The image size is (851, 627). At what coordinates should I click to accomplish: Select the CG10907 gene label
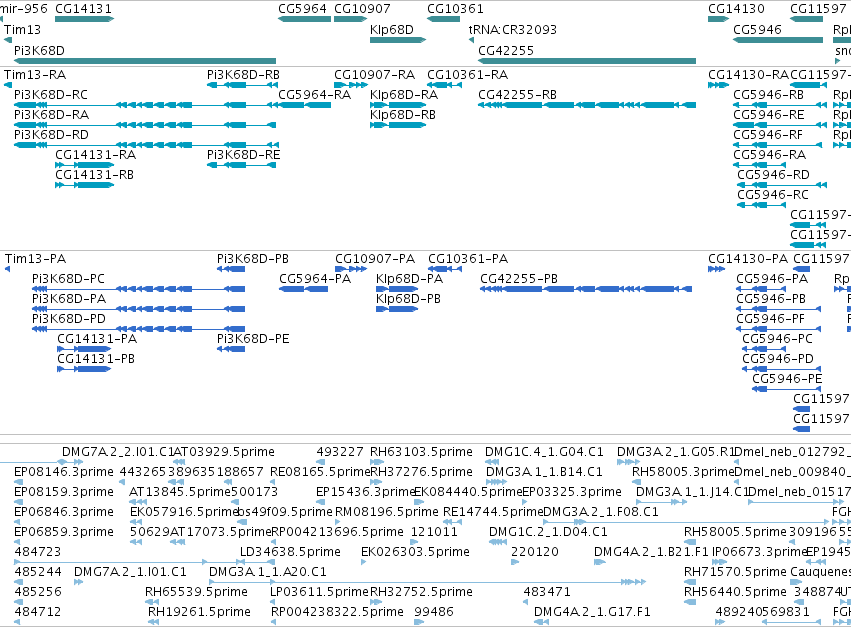point(362,9)
